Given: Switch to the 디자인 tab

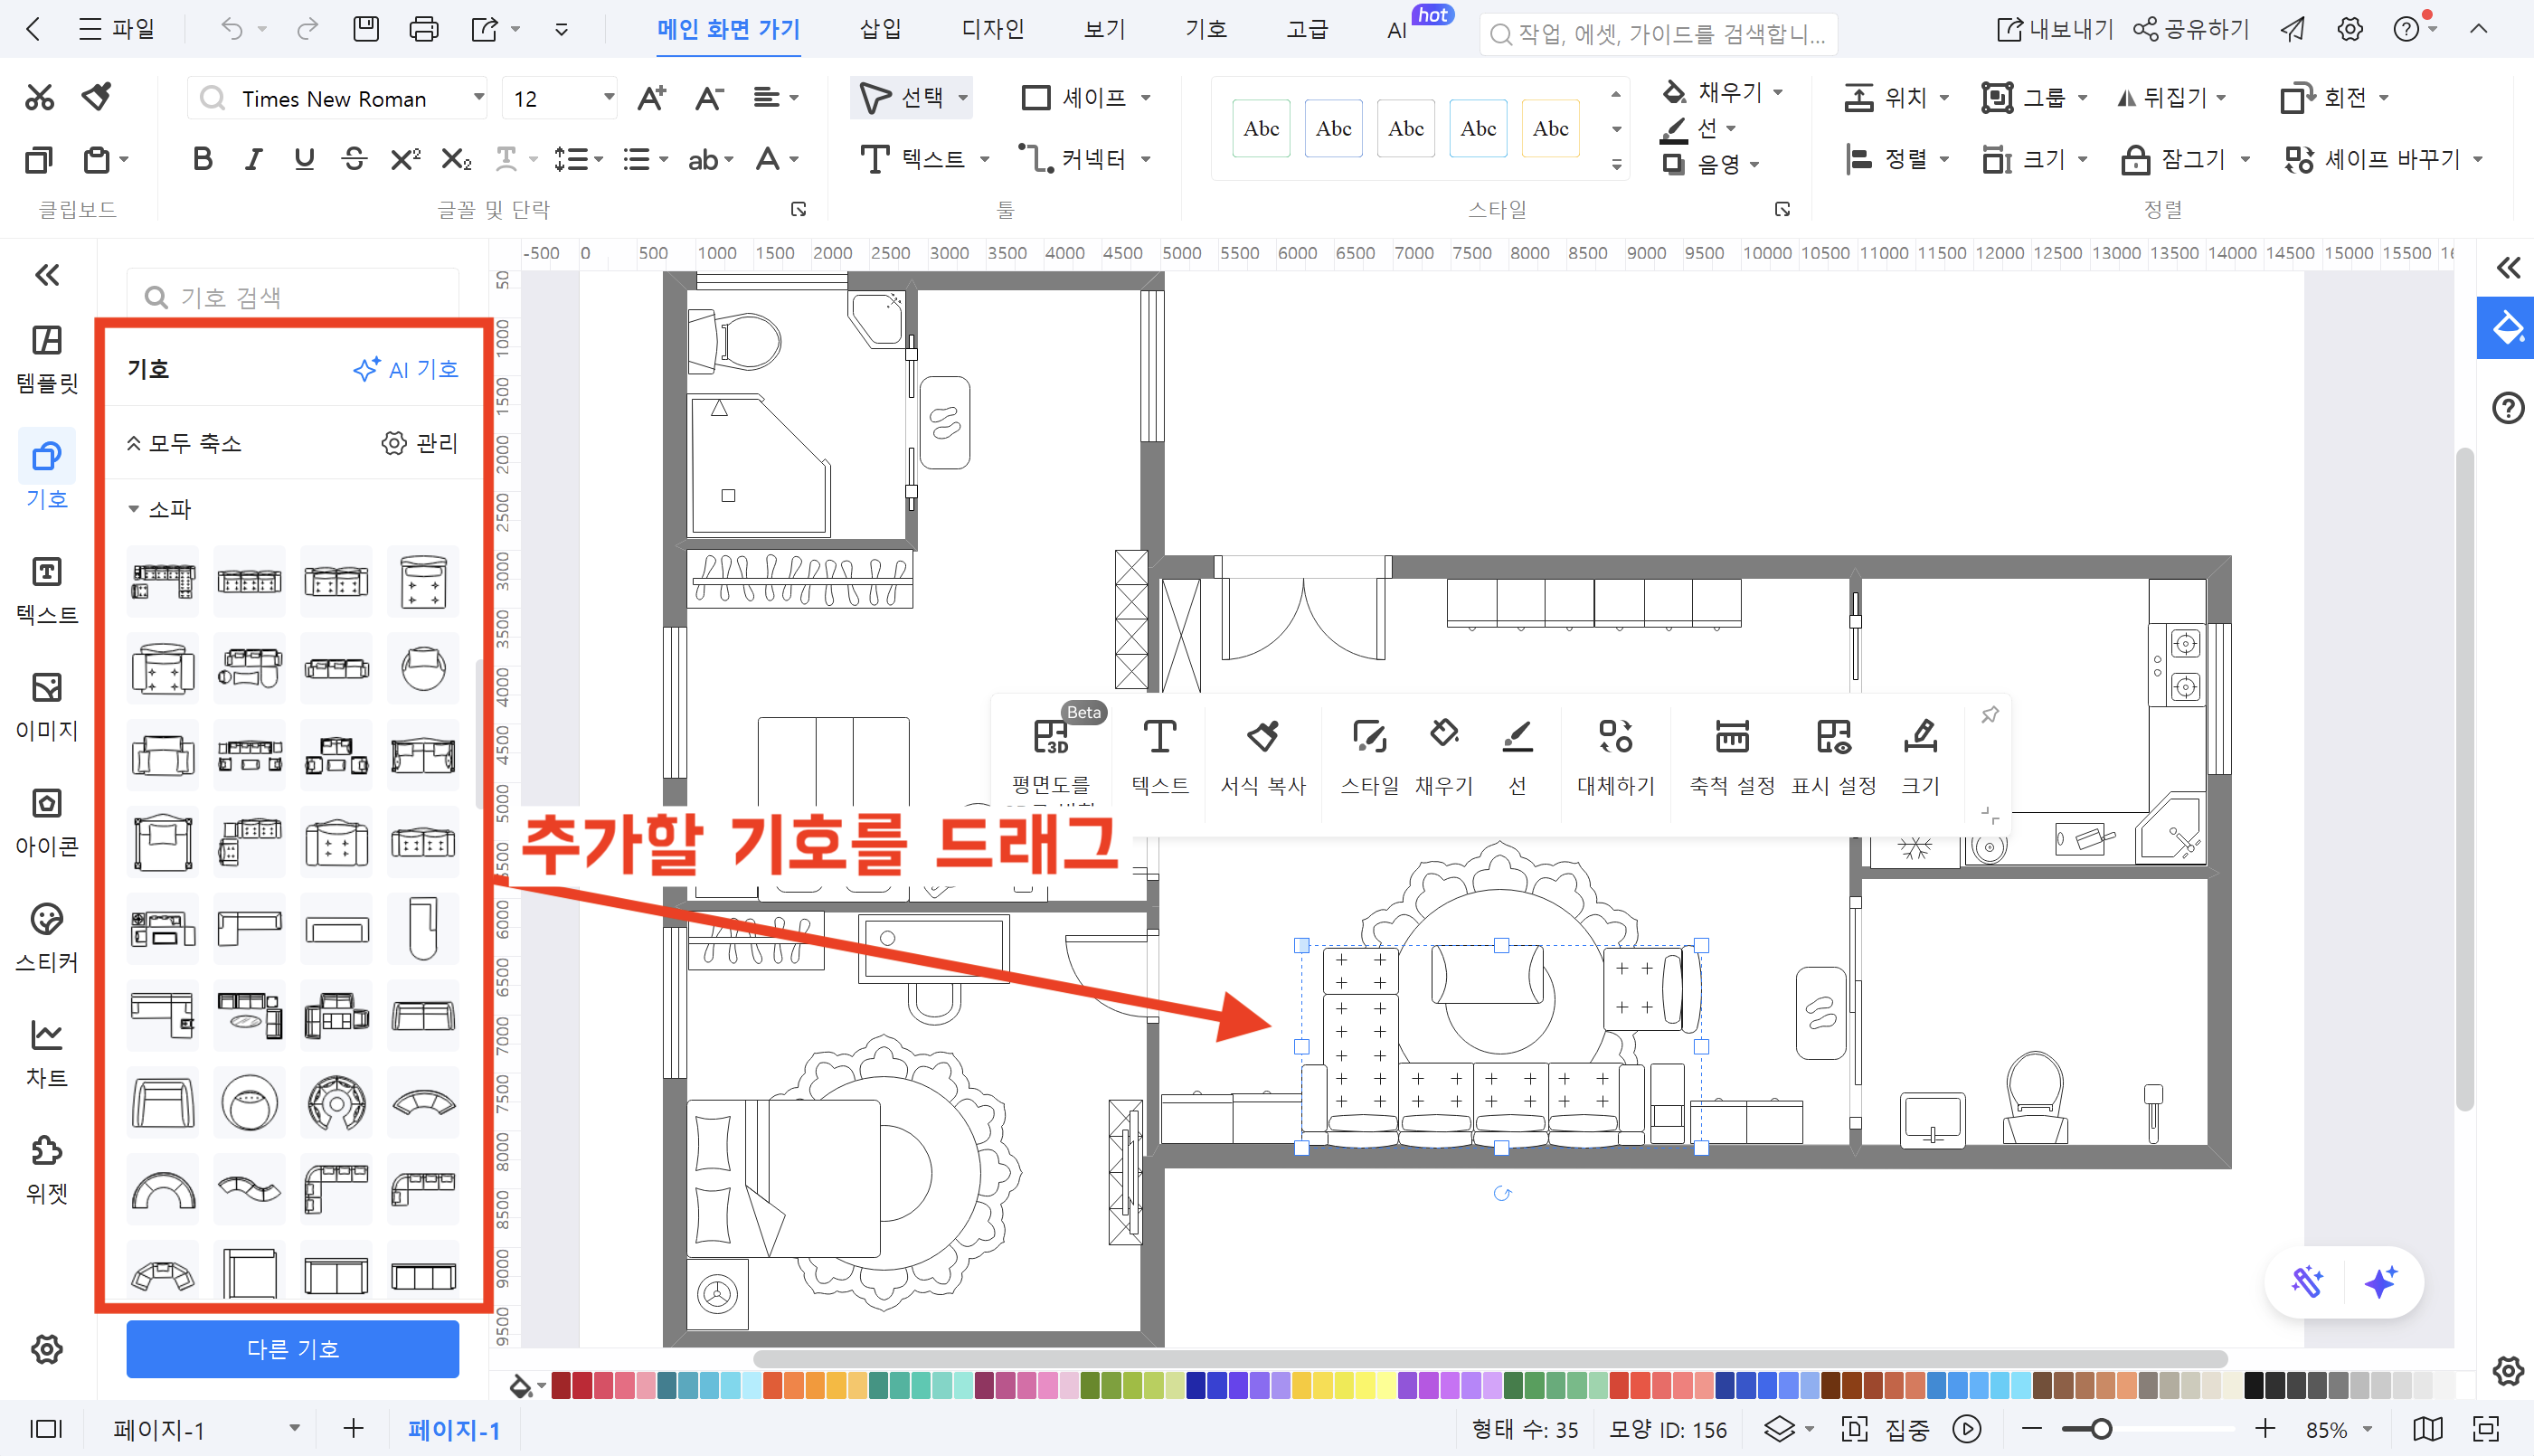Looking at the screenshot, I should (991, 29).
